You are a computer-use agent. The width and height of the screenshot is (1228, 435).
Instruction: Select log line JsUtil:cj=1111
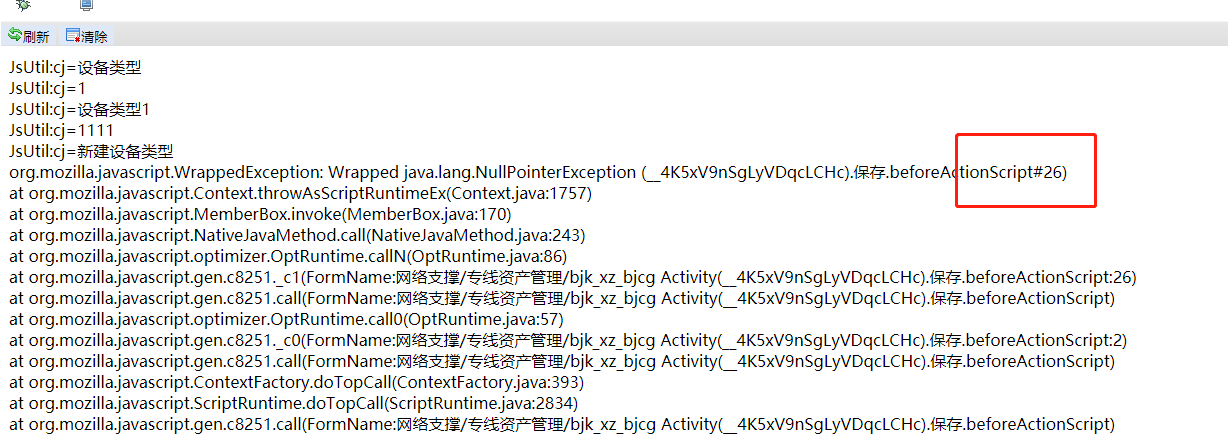click(61, 130)
